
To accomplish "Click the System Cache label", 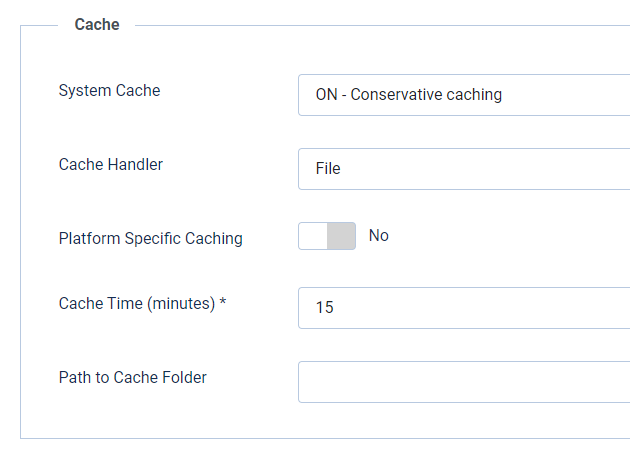I will point(109,91).
